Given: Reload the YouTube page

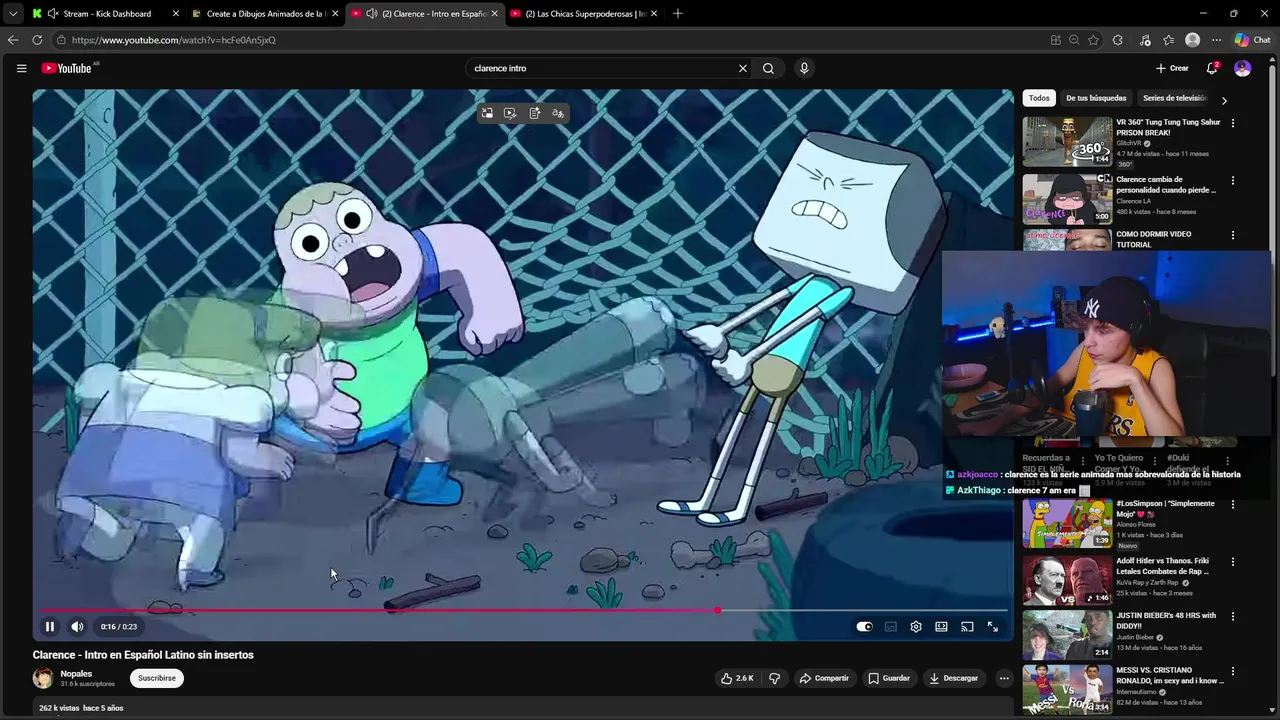Looking at the screenshot, I should tap(37, 40).
